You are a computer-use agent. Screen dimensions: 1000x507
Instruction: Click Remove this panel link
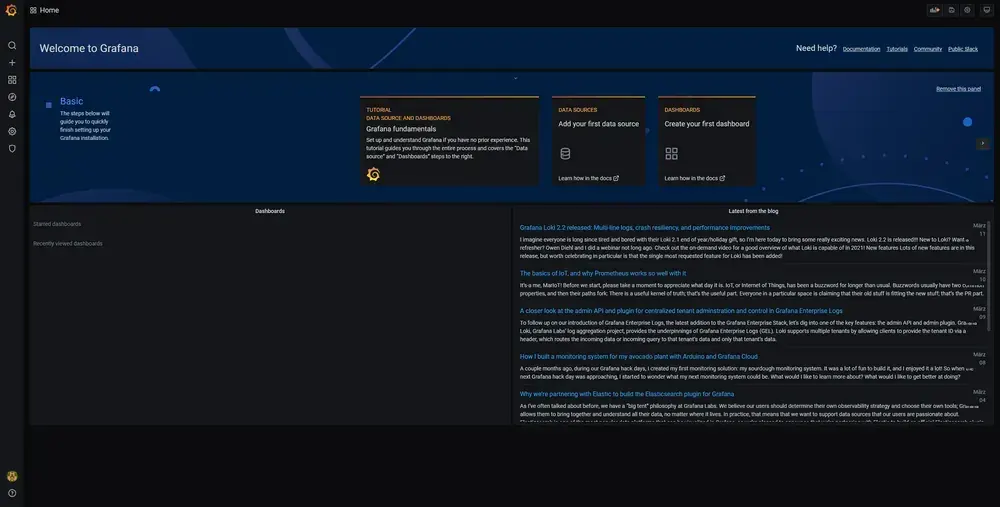click(x=958, y=89)
